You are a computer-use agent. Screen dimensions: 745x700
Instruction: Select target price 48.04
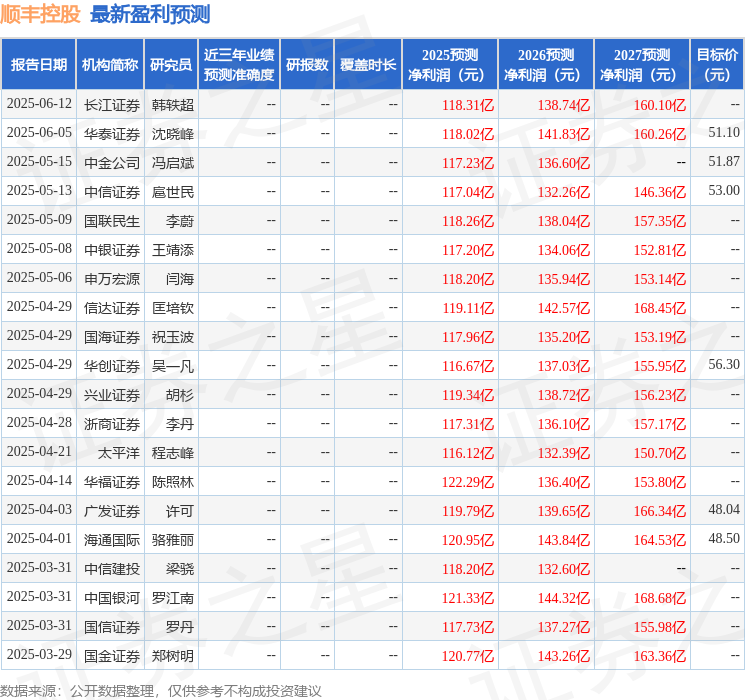pos(724,509)
